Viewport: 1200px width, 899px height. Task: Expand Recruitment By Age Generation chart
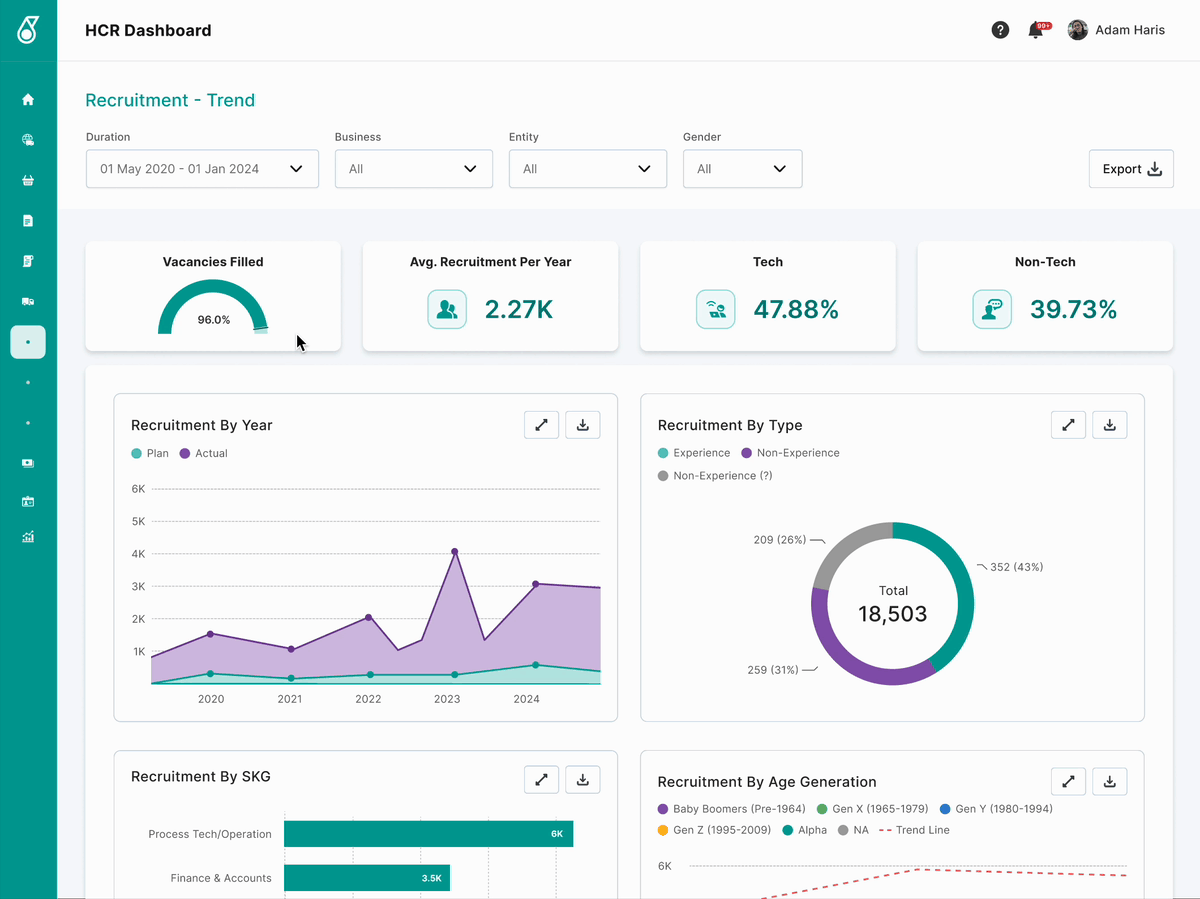[x=1068, y=782]
